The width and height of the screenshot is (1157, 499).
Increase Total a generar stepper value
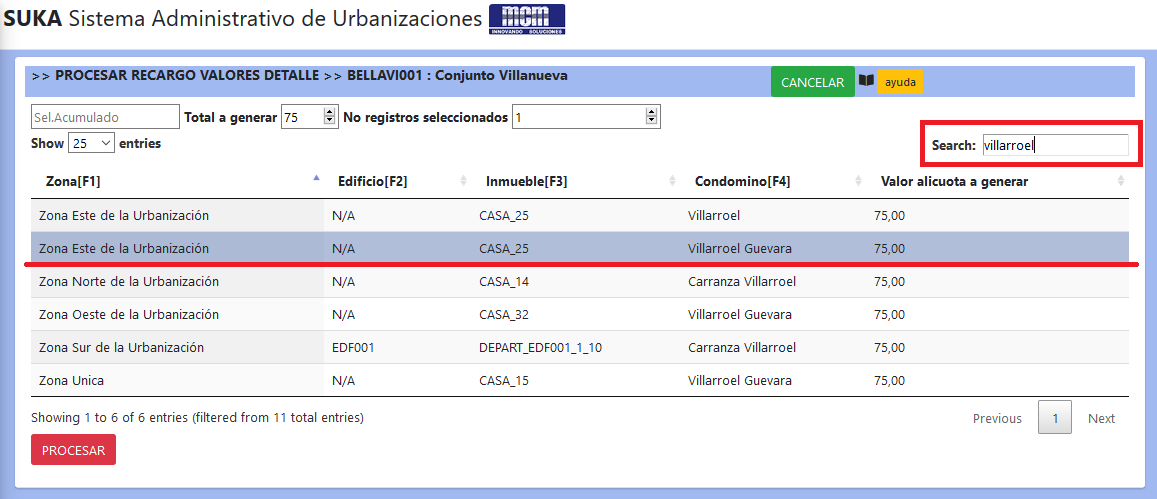(x=330, y=112)
